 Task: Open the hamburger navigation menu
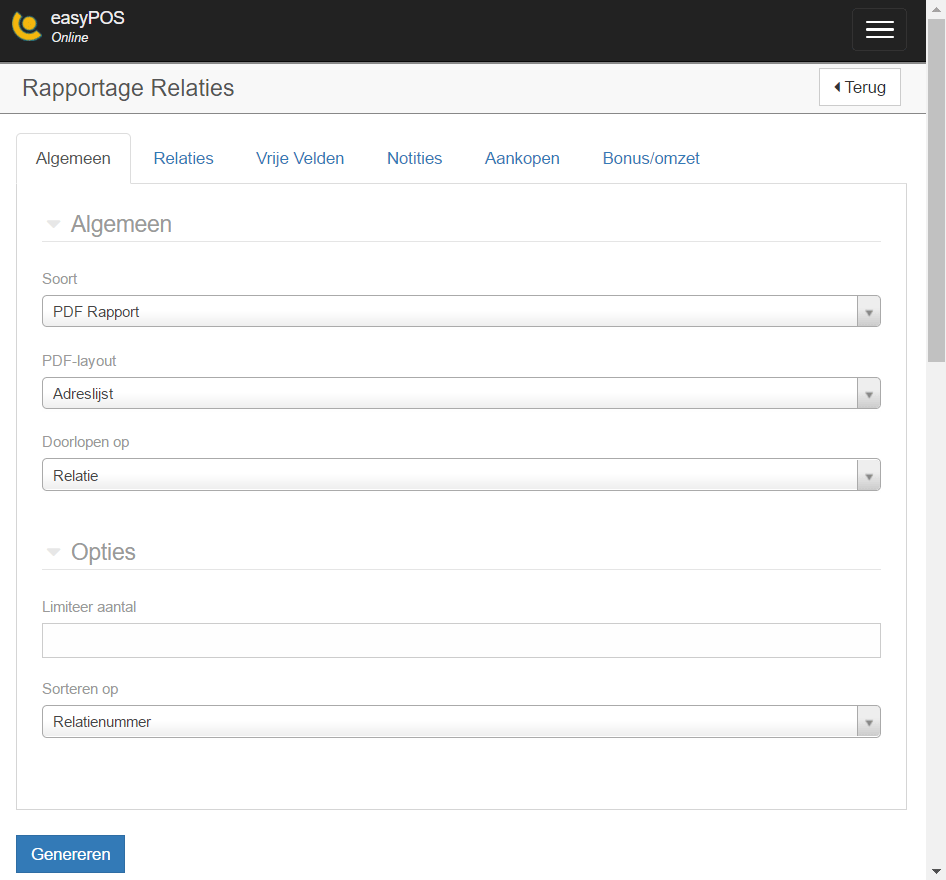(879, 29)
